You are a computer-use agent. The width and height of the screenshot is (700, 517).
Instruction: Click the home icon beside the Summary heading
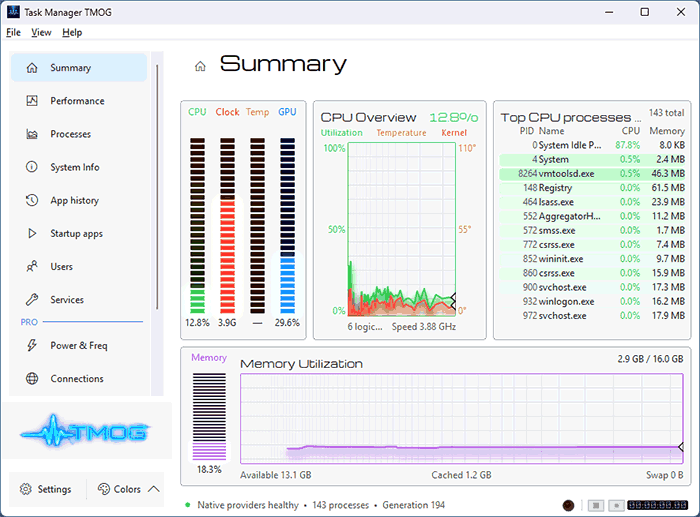pyautogui.click(x=200, y=67)
